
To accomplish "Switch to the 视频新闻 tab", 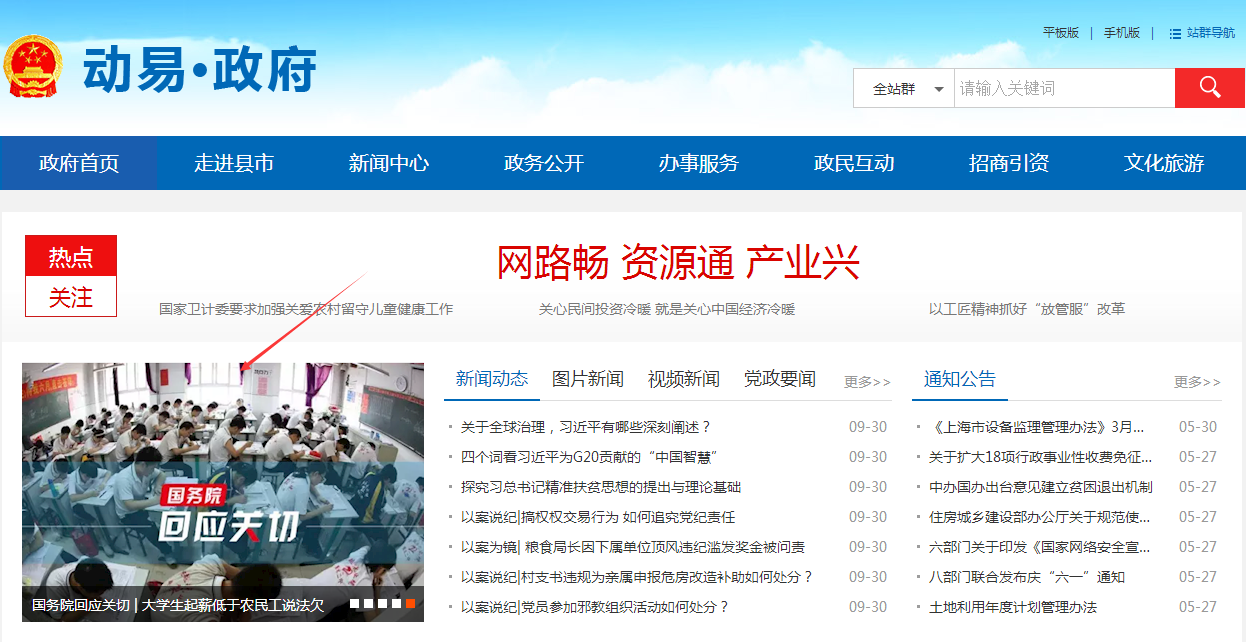I will 683,379.
